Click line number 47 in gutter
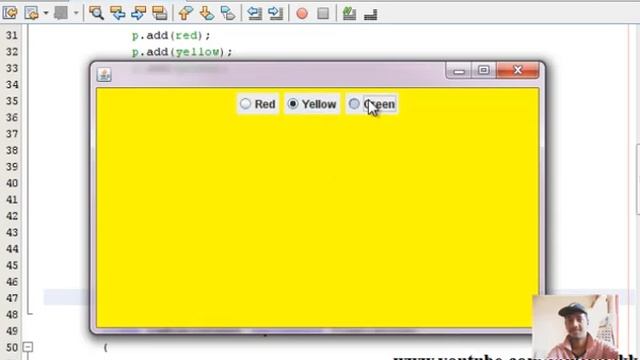The width and height of the screenshot is (640, 360). pos(12,298)
